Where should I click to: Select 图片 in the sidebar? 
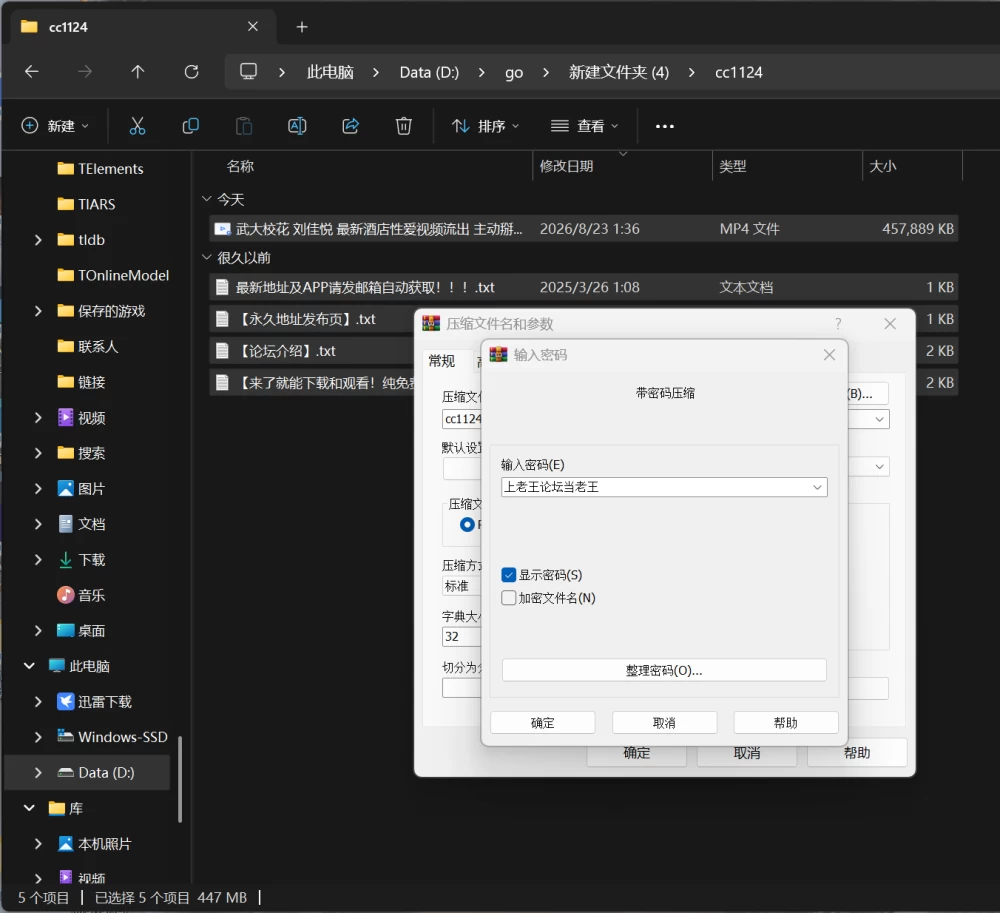click(91, 489)
